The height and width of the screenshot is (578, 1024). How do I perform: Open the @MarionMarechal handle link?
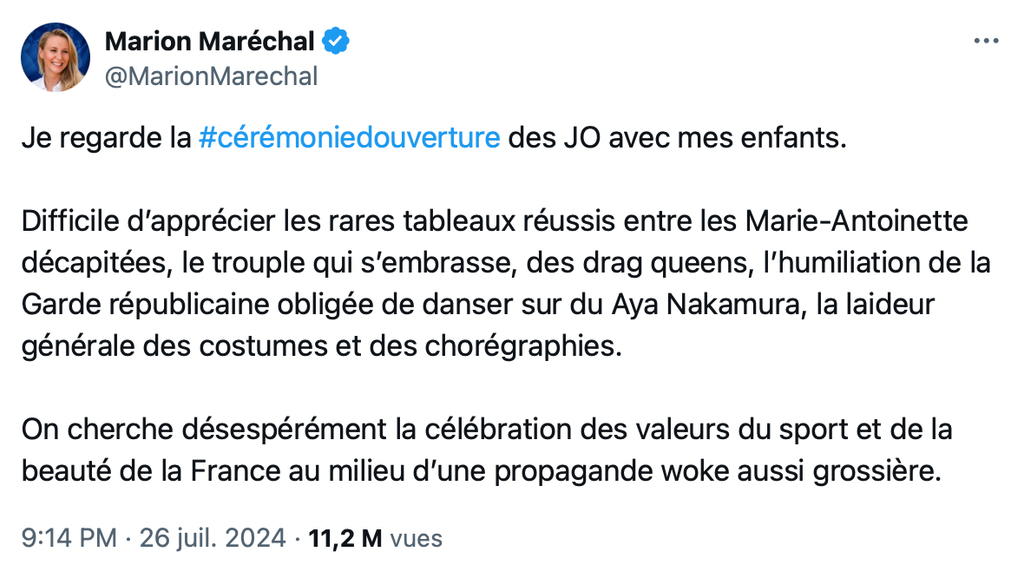click(211, 76)
